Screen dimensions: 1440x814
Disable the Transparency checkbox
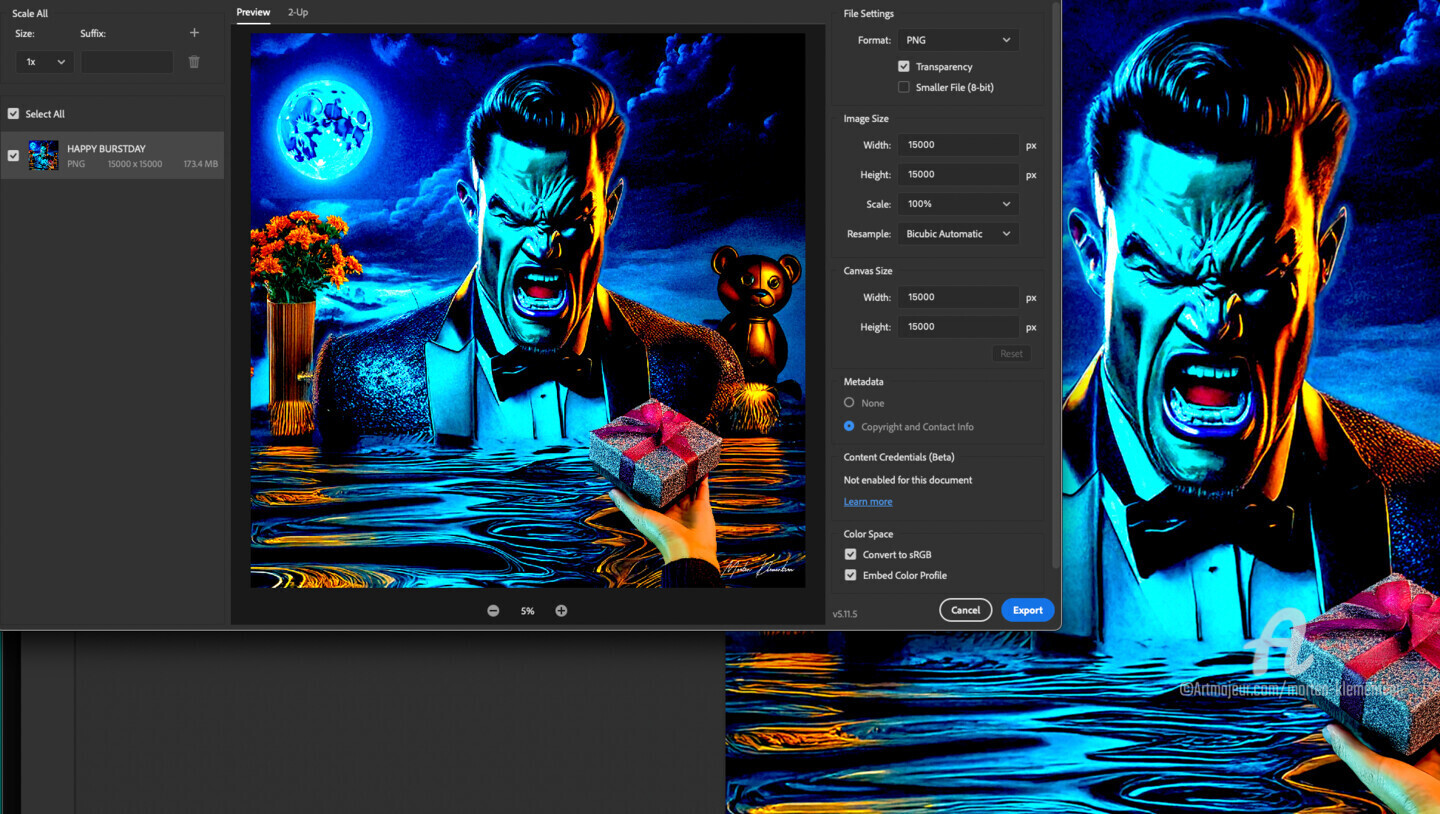pyautogui.click(x=904, y=66)
